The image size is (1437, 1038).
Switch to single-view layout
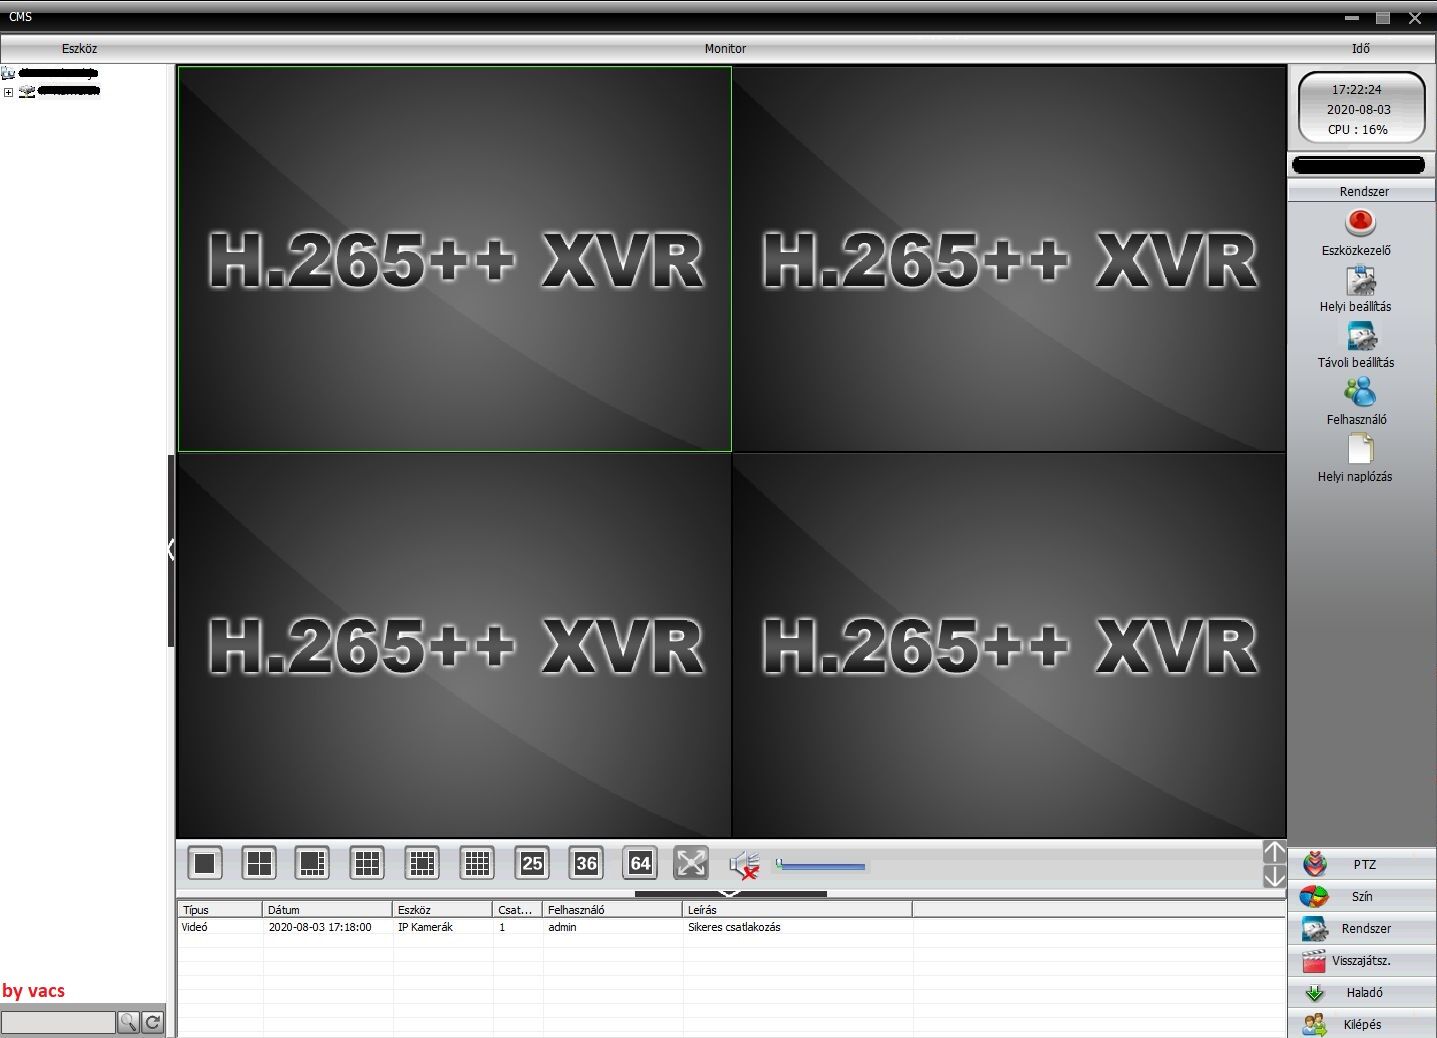205,863
